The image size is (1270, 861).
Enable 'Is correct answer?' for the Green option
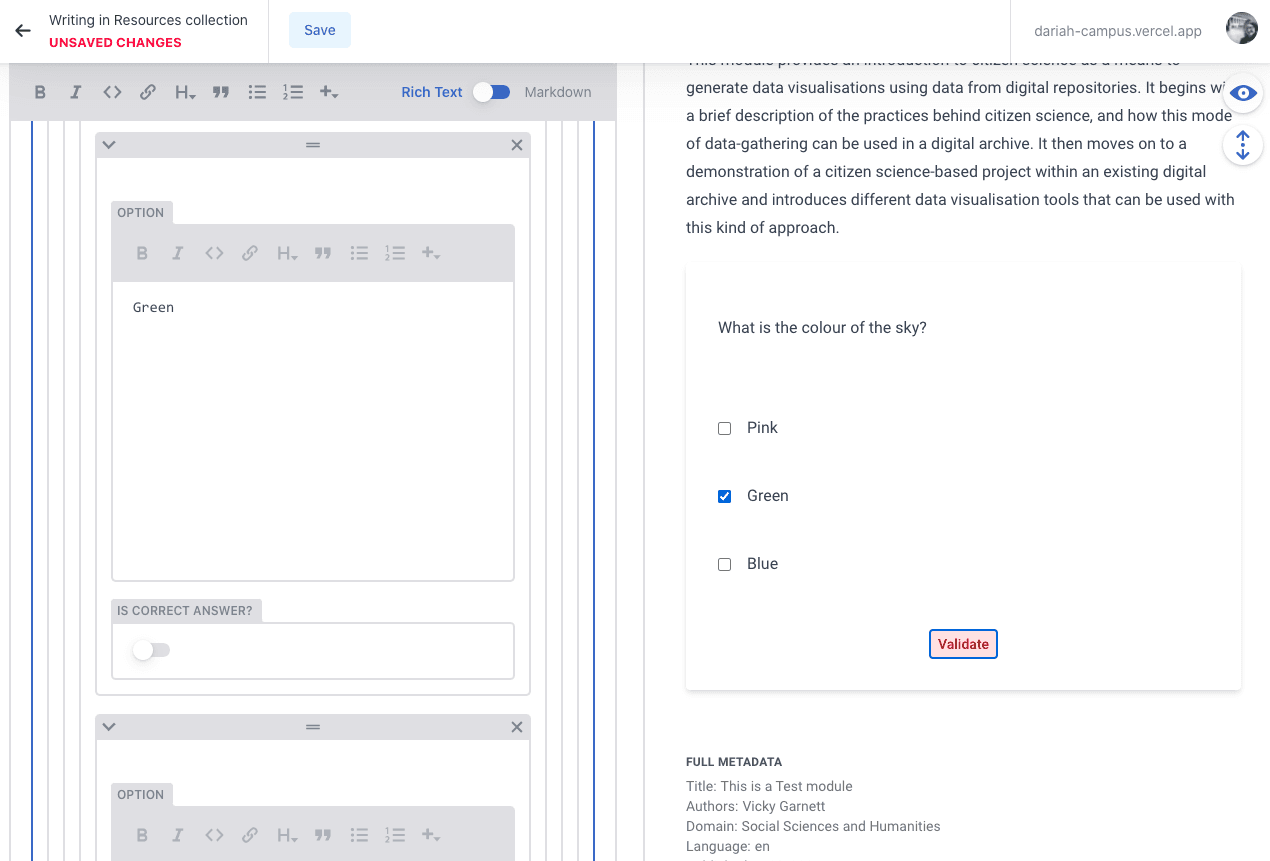(x=152, y=650)
